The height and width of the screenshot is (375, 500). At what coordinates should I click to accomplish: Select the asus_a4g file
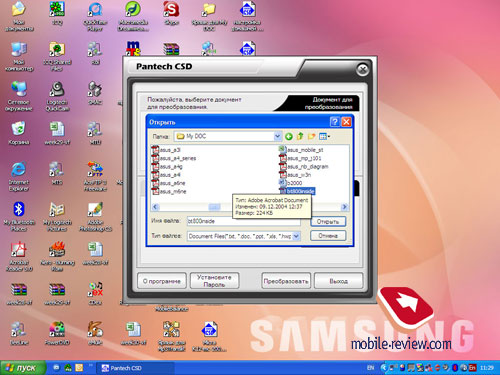[167, 166]
